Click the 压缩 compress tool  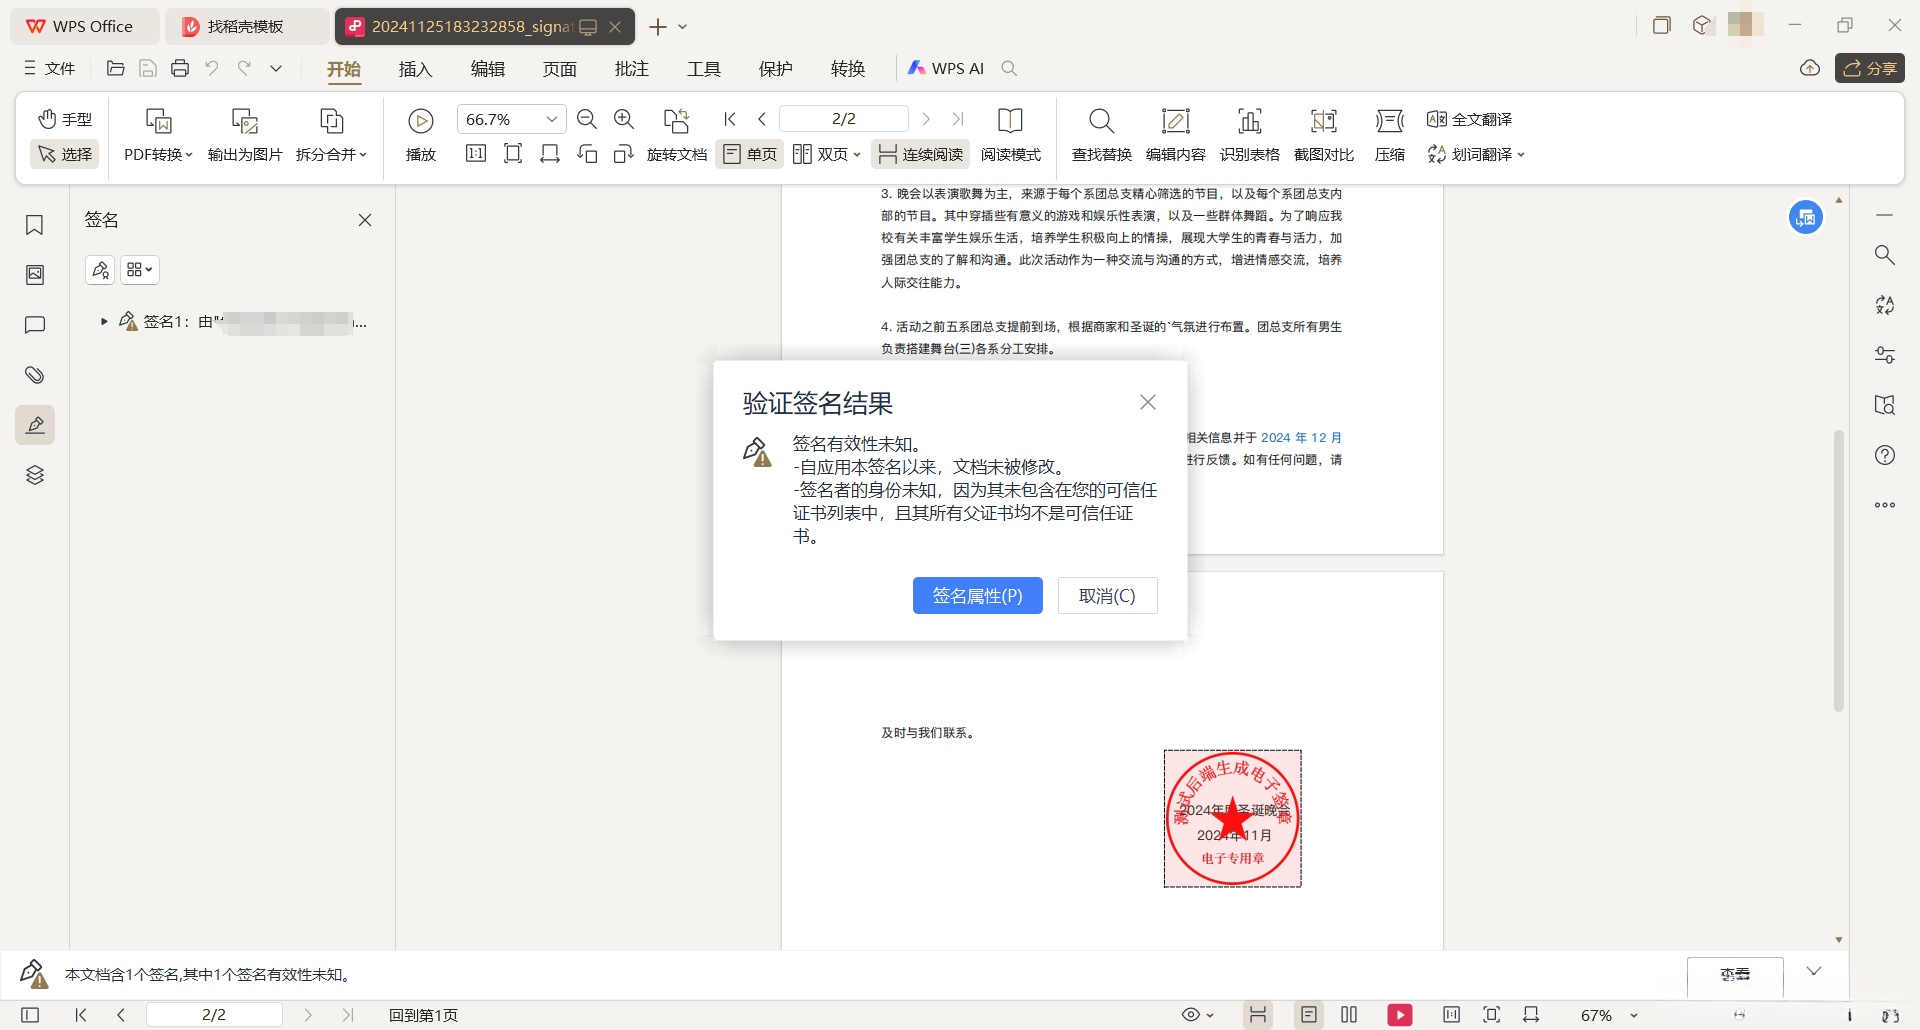point(1389,135)
